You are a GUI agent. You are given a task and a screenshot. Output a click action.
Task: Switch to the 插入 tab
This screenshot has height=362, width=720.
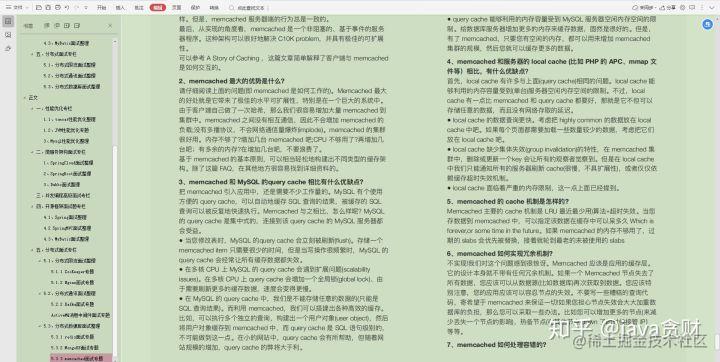120,8
